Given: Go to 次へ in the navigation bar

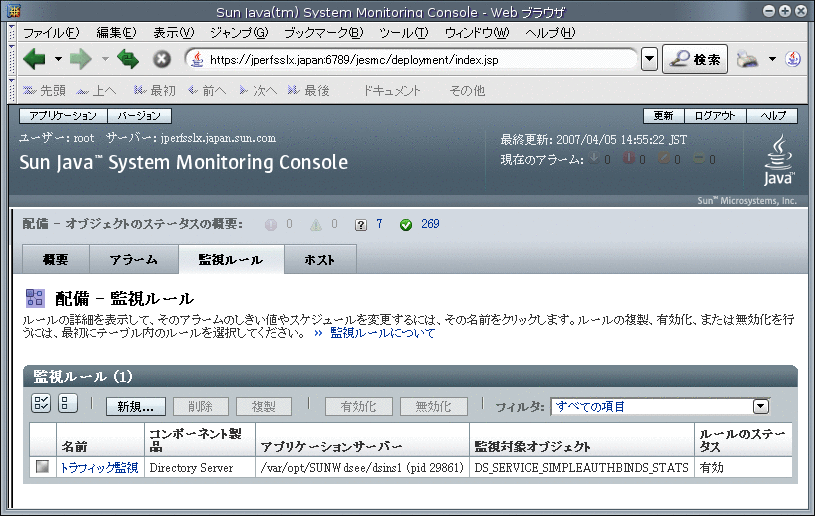Looking at the screenshot, I should point(258,90).
